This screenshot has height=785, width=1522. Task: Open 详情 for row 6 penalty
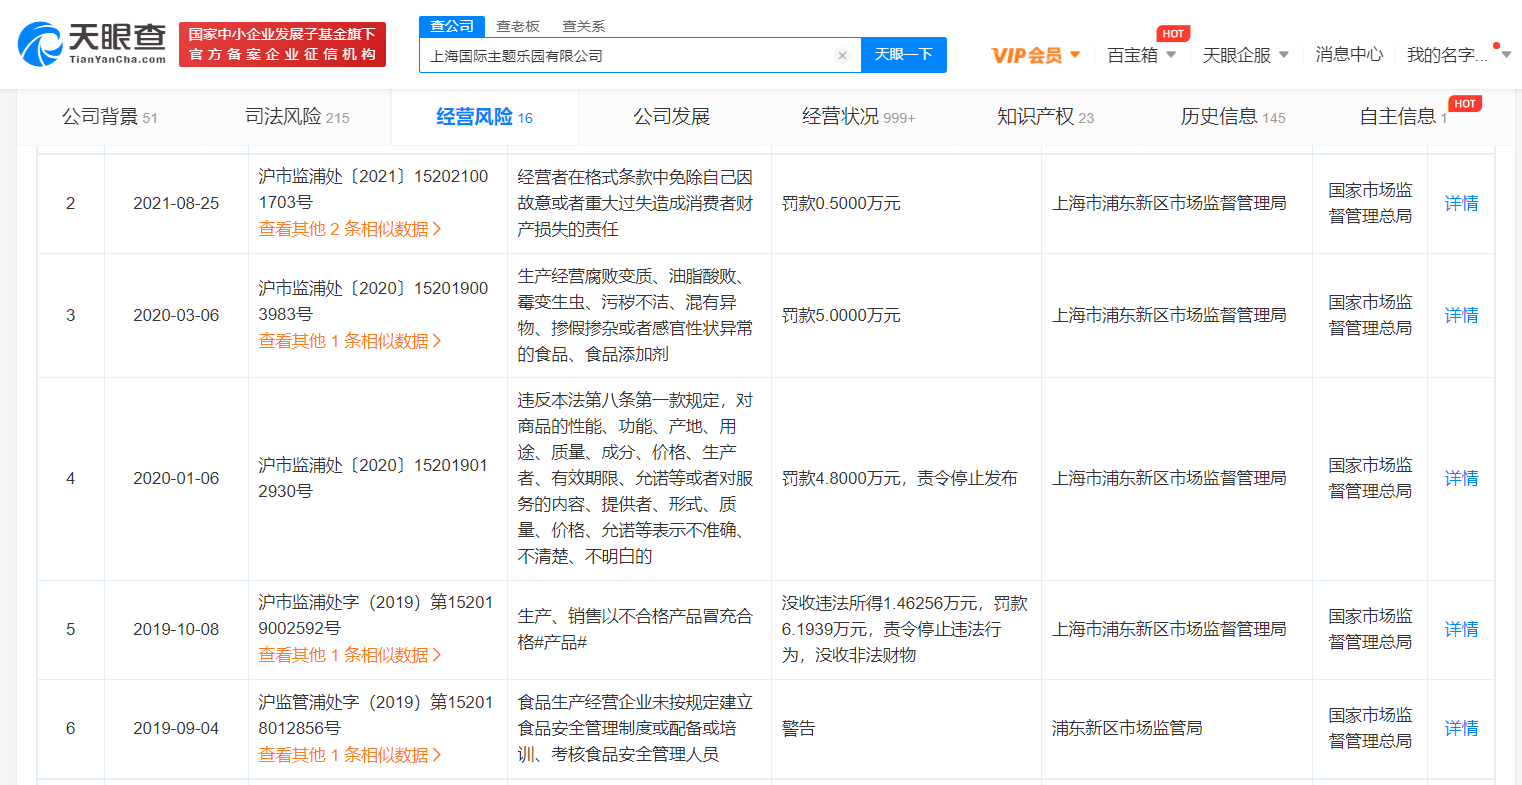pyautogui.click(x=1461, y=728)
